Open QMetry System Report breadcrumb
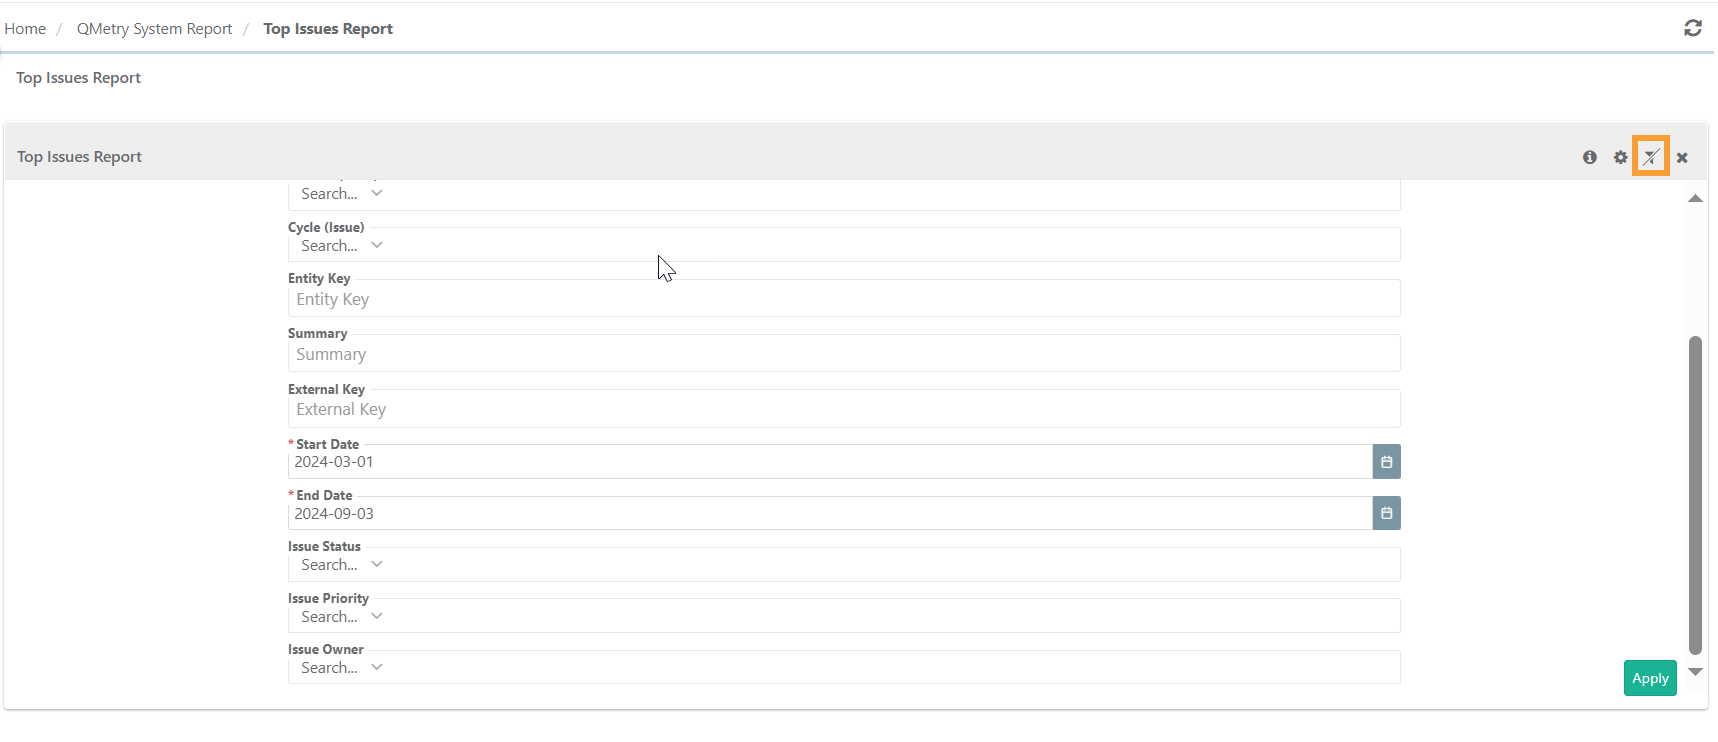This screenshot has height=742, width=1718. click(x=154, y=29)
